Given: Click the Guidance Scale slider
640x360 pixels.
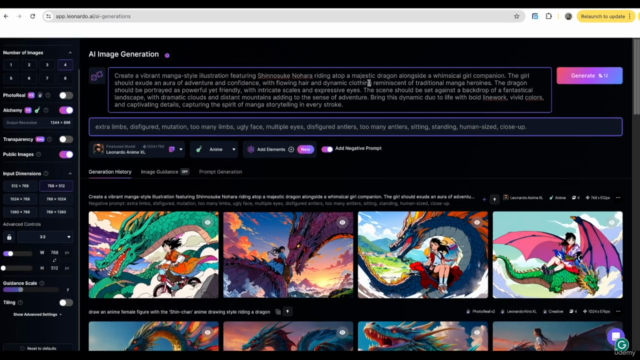Looking at the screenshot, I should [31, 290].
